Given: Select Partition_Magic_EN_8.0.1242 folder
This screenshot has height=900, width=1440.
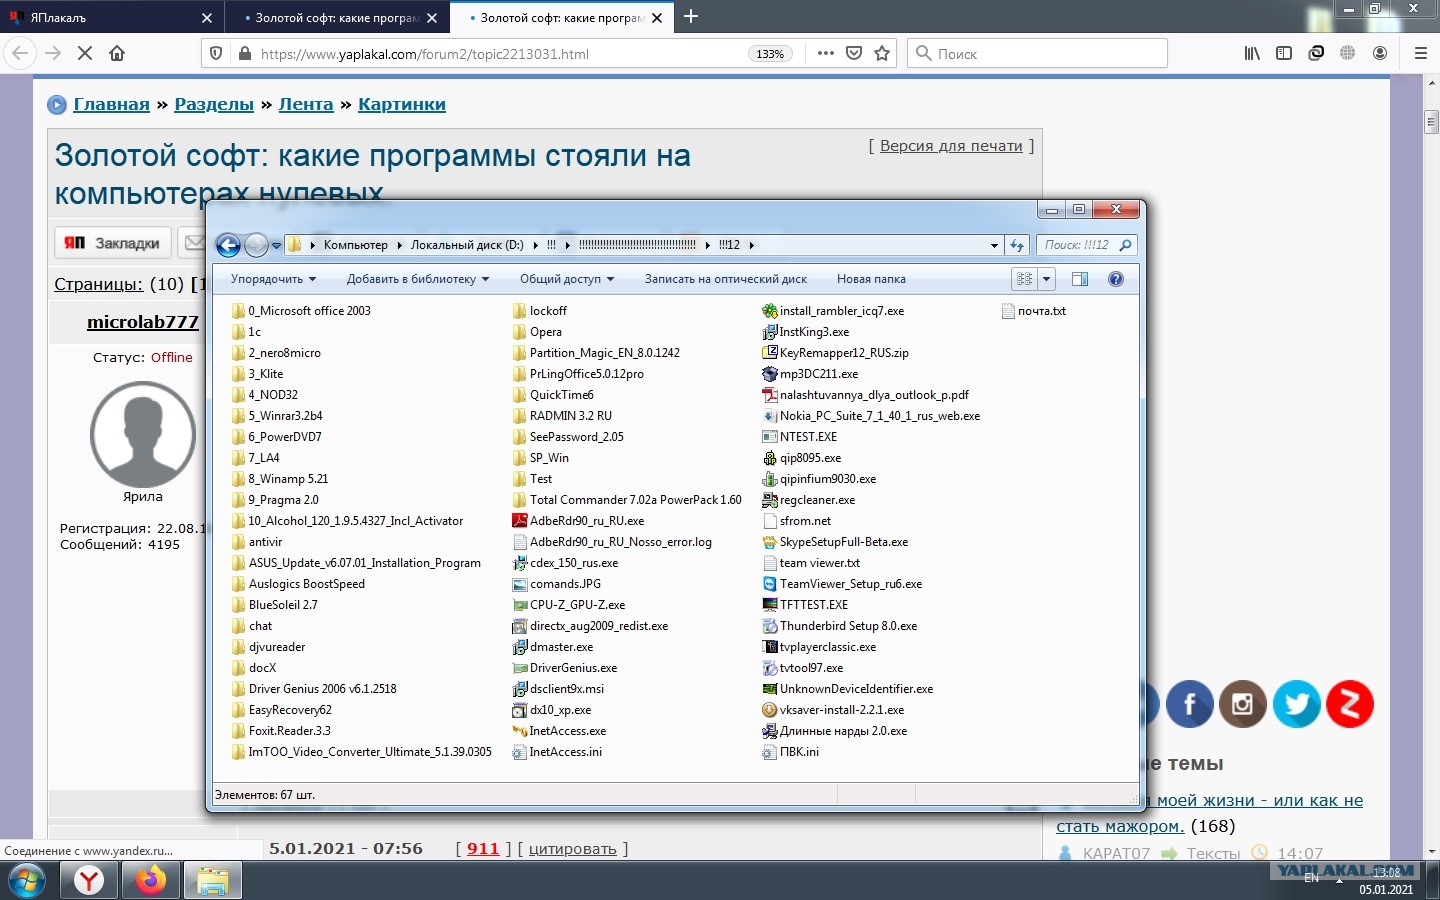Looking at the screenshot, I should pos(597,353).
